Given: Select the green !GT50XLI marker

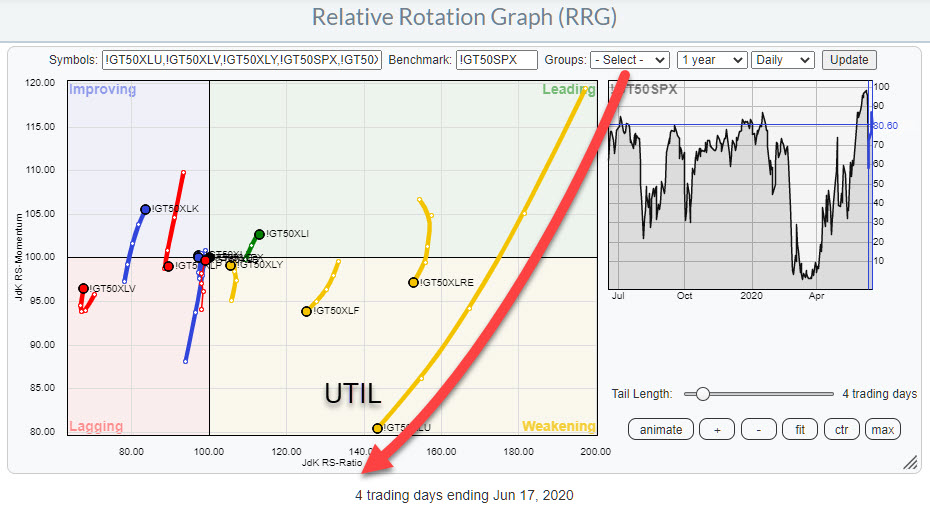Looking at the screenshot, I should pos(259,234).
